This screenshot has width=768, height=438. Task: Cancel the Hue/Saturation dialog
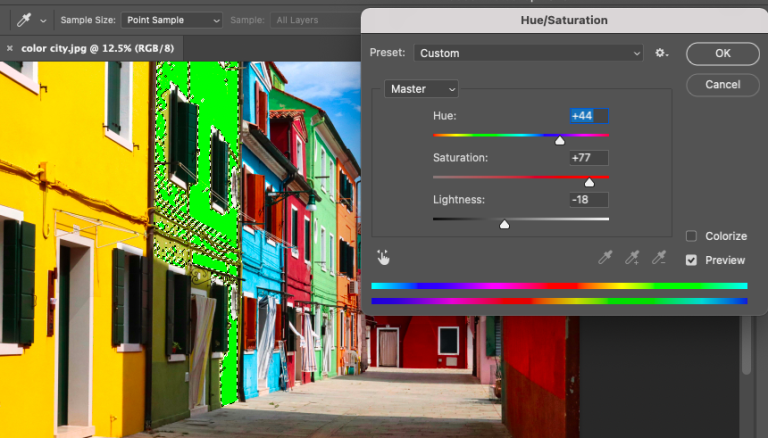(722, 85)
